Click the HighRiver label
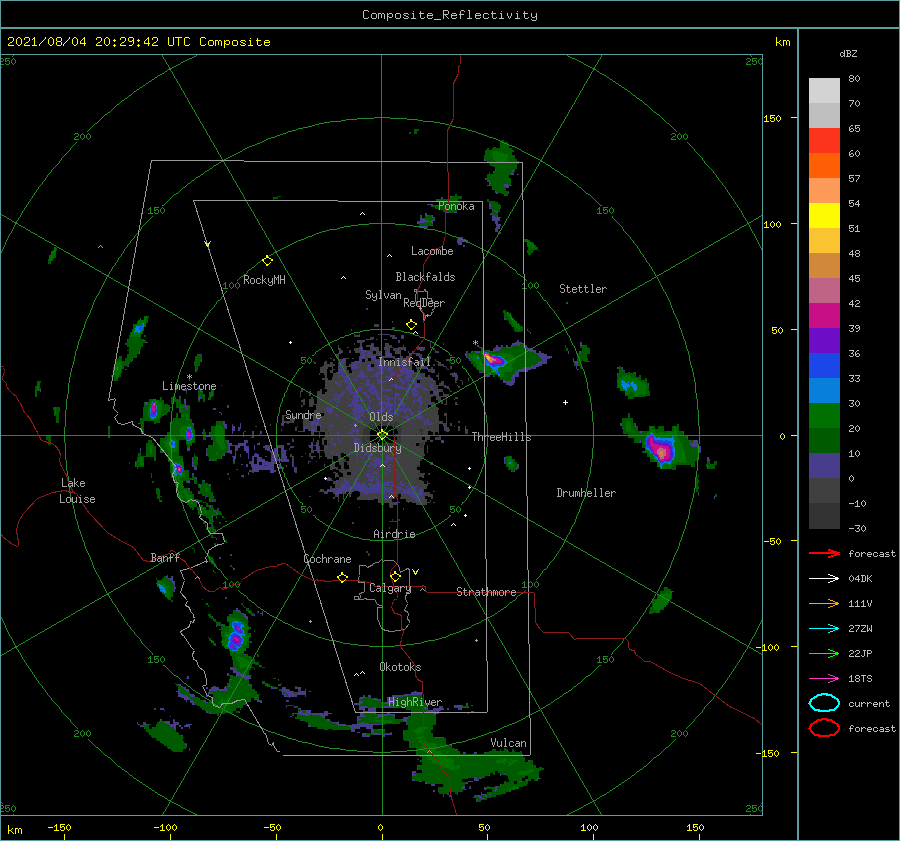The height and width of the screenshot is (841, 900). point(414,702)
